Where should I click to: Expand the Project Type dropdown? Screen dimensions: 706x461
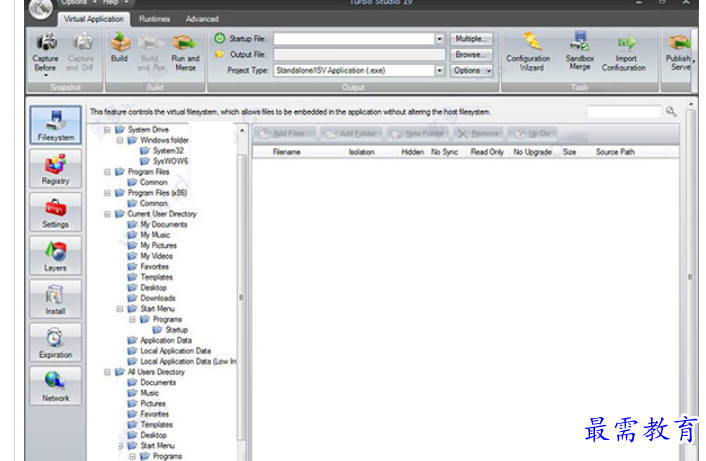click(x=439, y=71)
